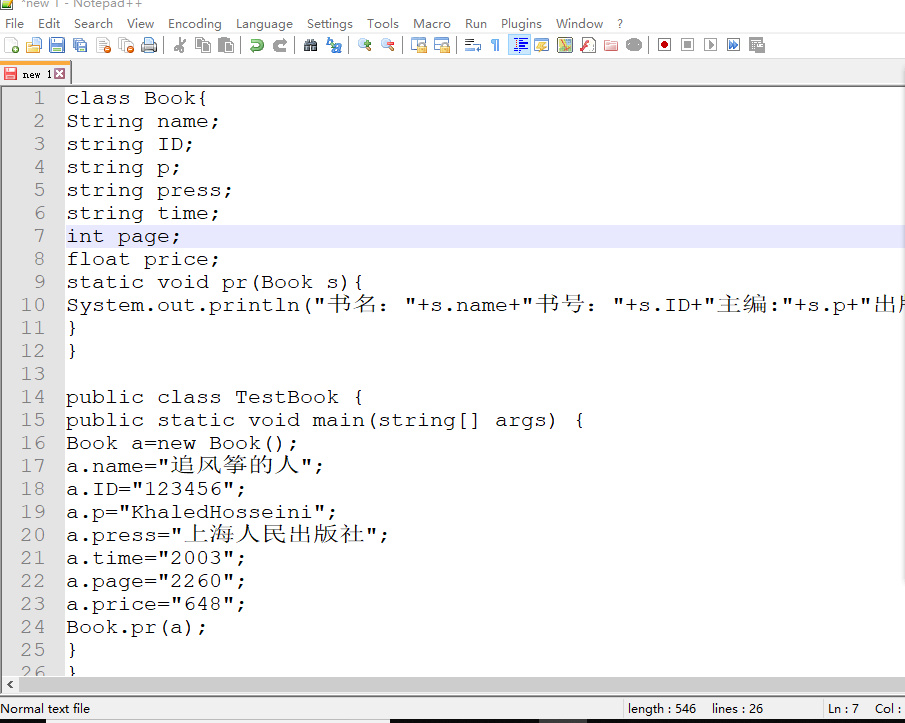
Task: Click 'Normal text file' in status bar
Action: (x=45, y=709)
